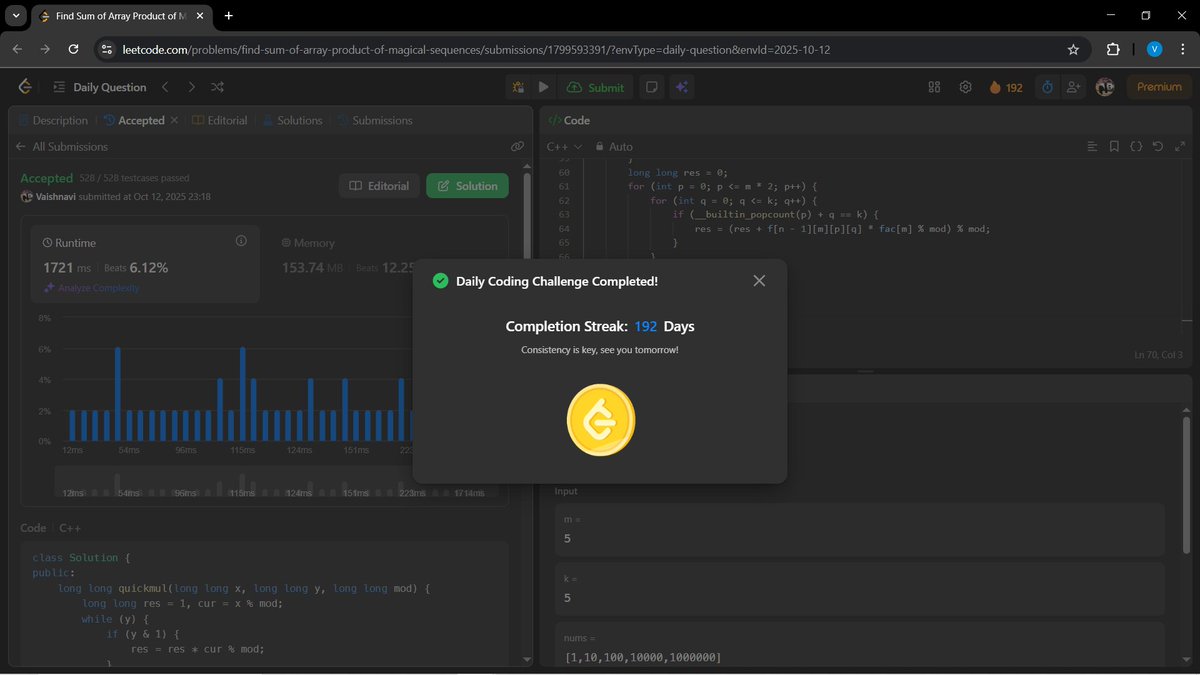Image resolution: width=1200 pixels, height=675 pixels.
Task: Click the browser reload button
Action: point(73,49)
